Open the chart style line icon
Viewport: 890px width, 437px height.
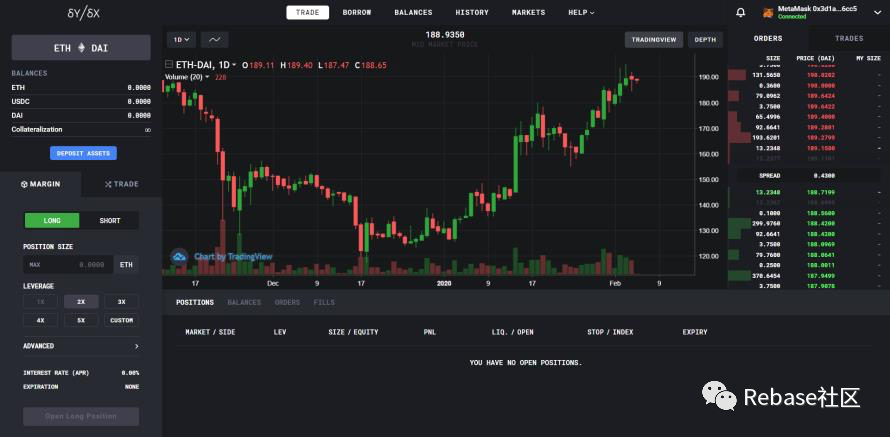click(x=215, y=40)
